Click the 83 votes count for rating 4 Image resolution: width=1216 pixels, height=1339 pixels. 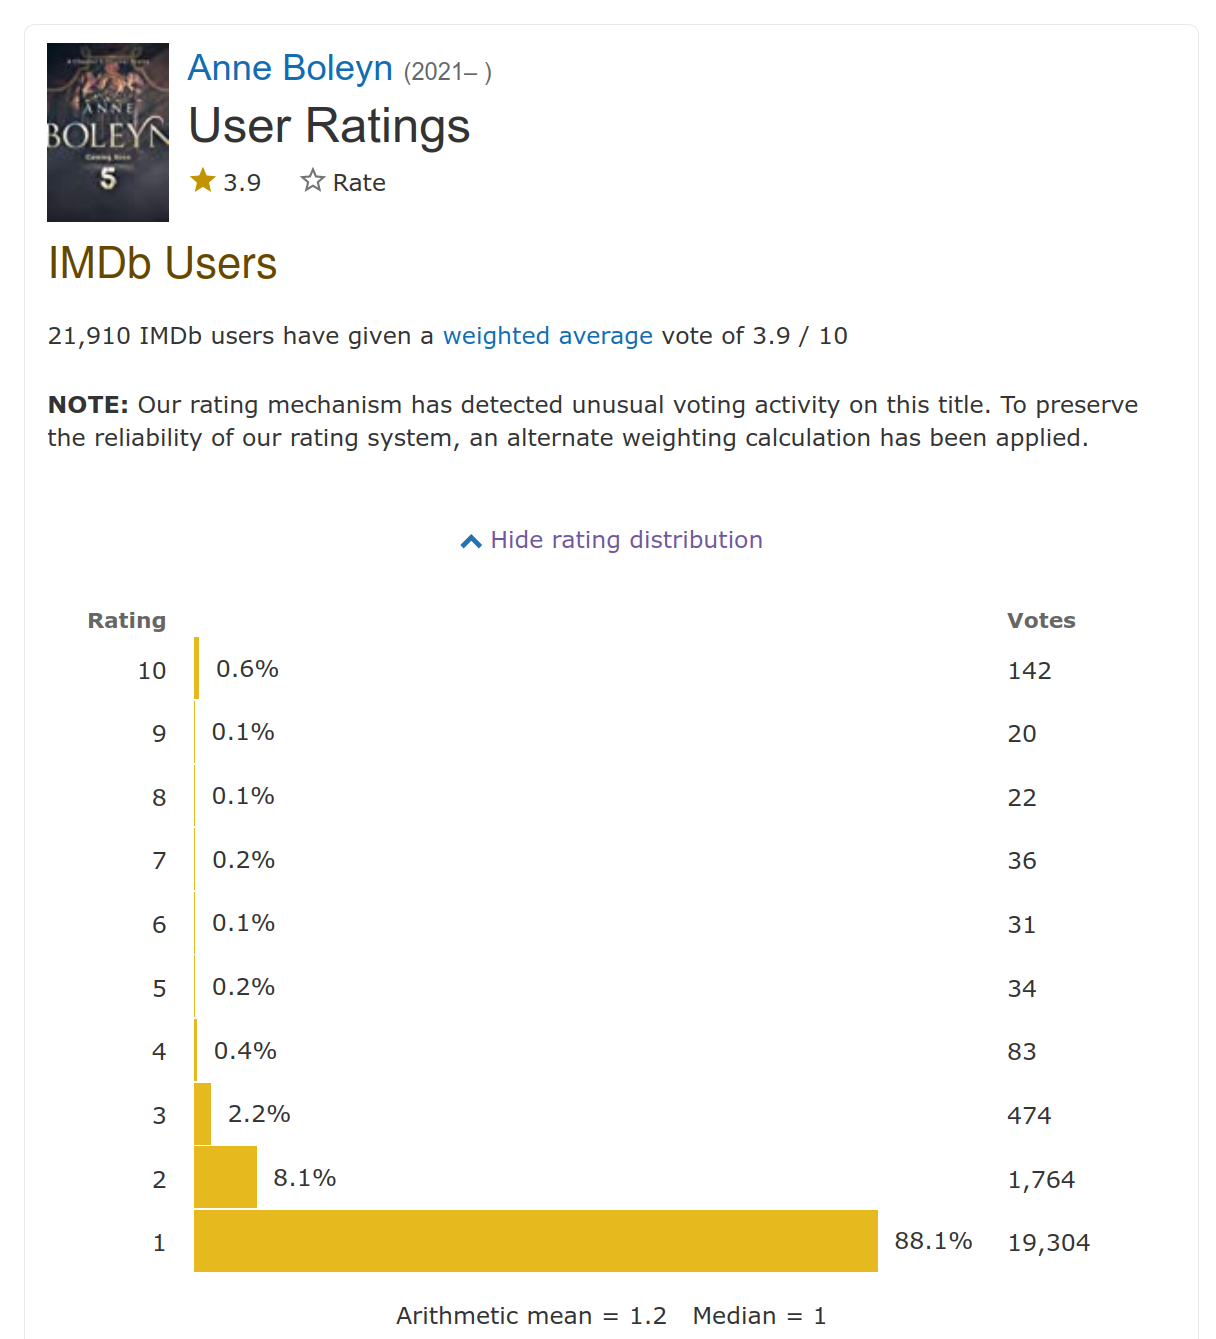click(x=1021, y=1052)
